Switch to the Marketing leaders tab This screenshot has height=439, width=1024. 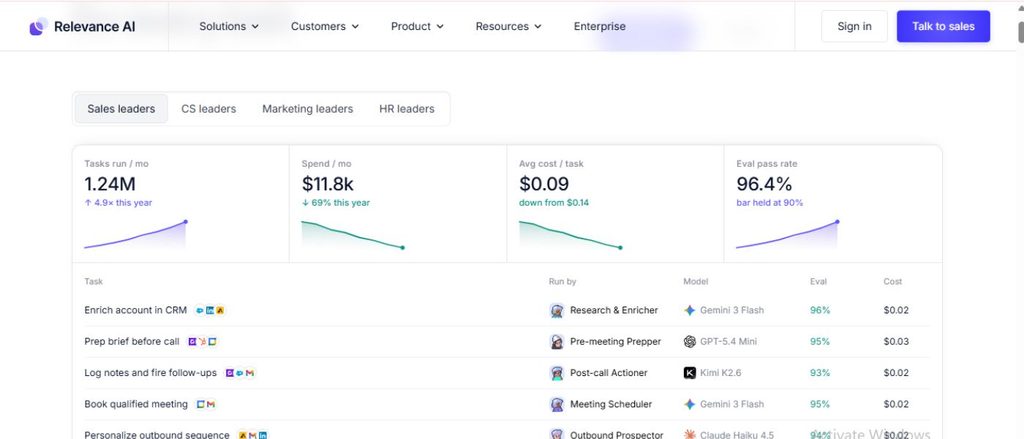point(308,108)
